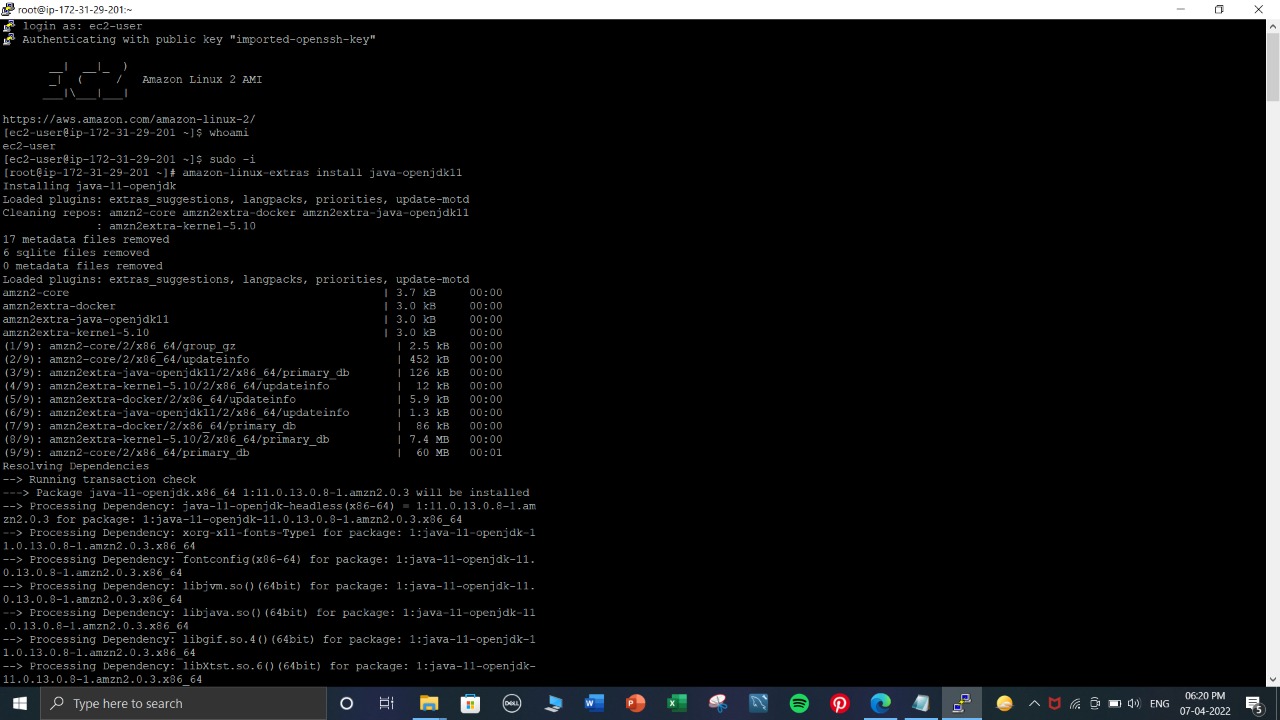This screenshot has width=1280, height=720.
Task: Open the weather widget in the taskbar
Action: click(x=1005, y=703)
